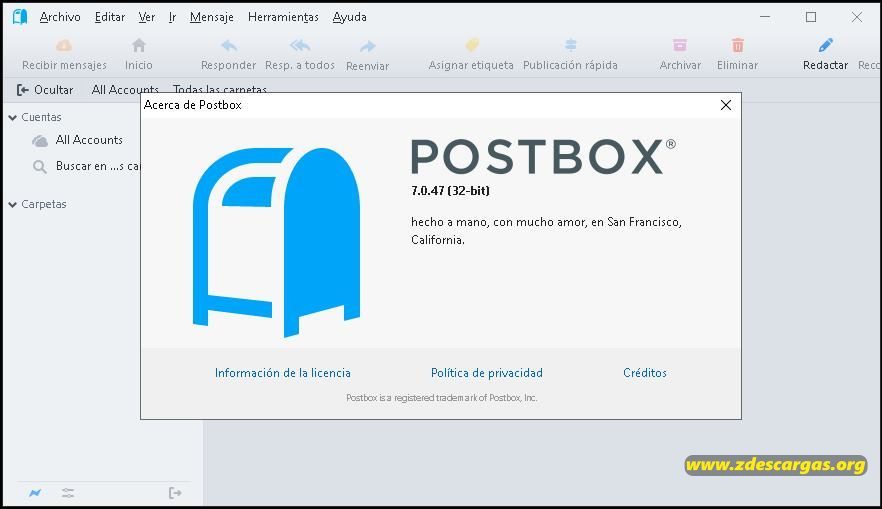Screen dimensions: 882x509
Task: Open the Editar menu
Action: [110, 17]
